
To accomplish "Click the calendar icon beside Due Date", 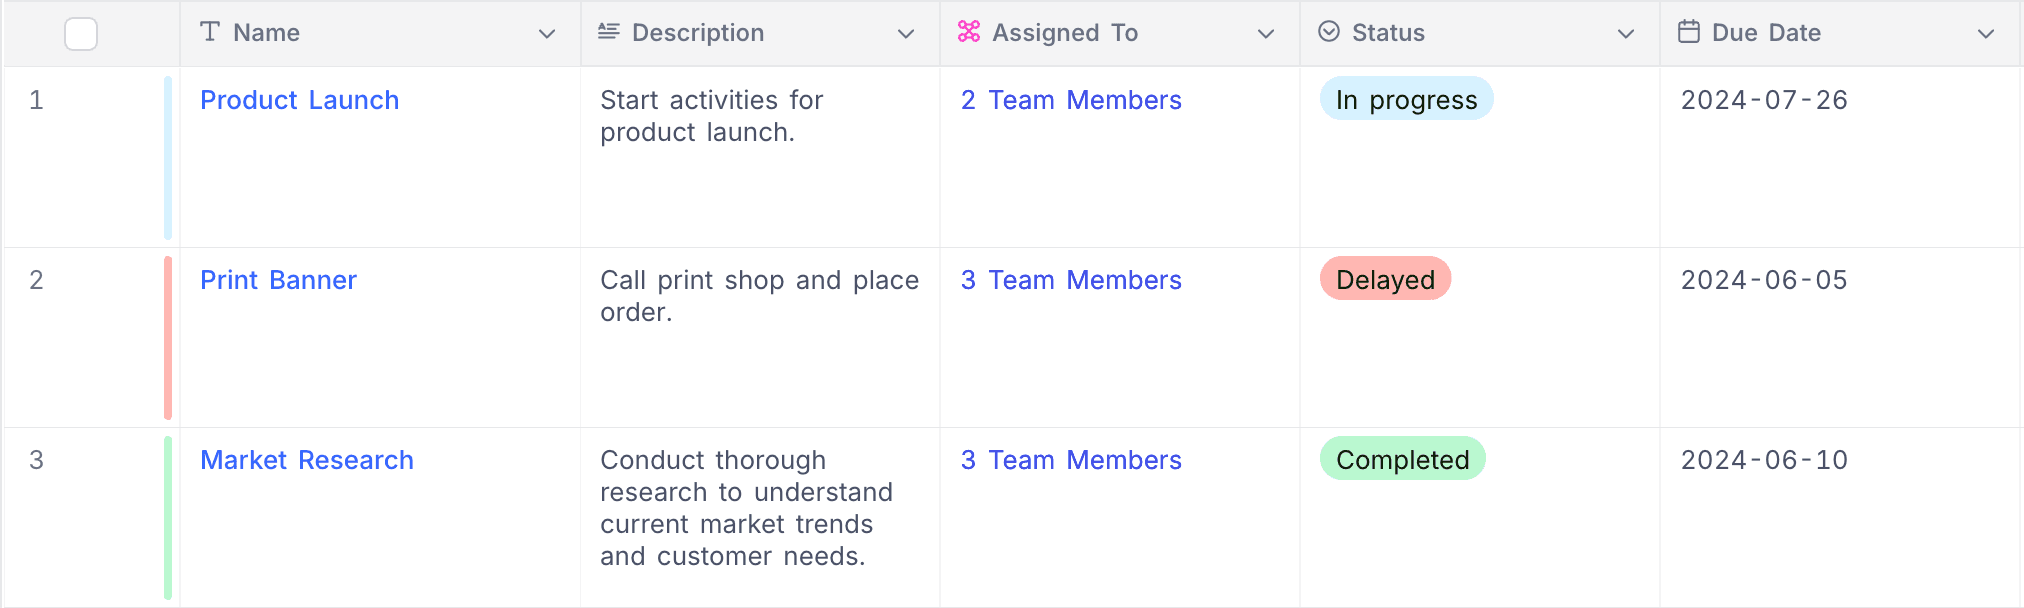I will 1689,32.
